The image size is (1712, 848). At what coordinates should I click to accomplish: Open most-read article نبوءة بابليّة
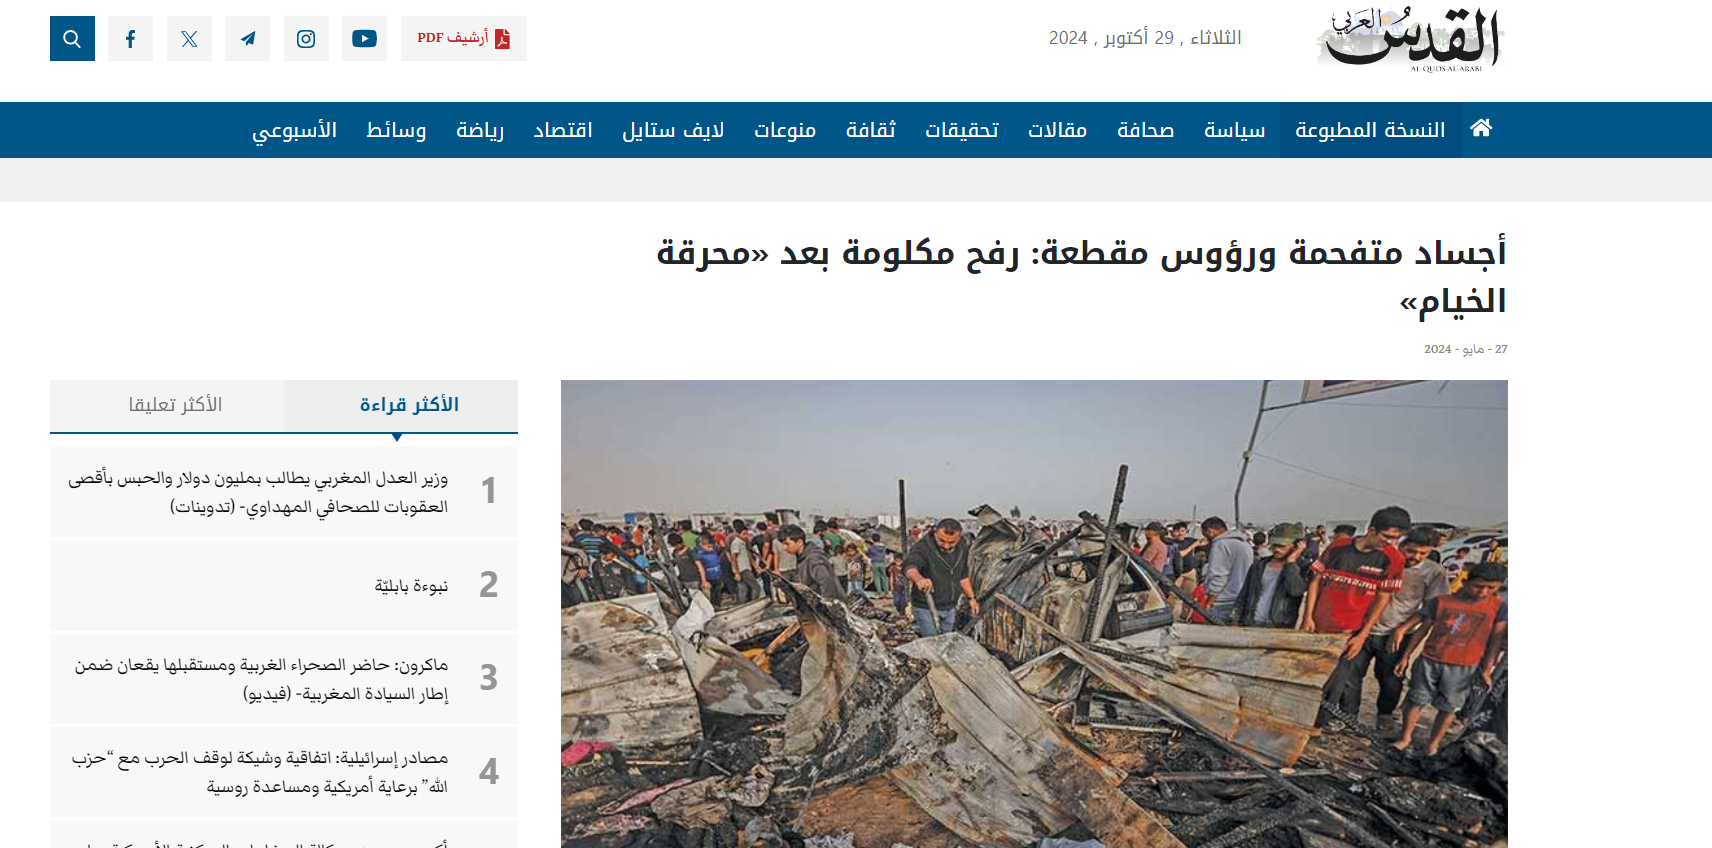(411, 585)
